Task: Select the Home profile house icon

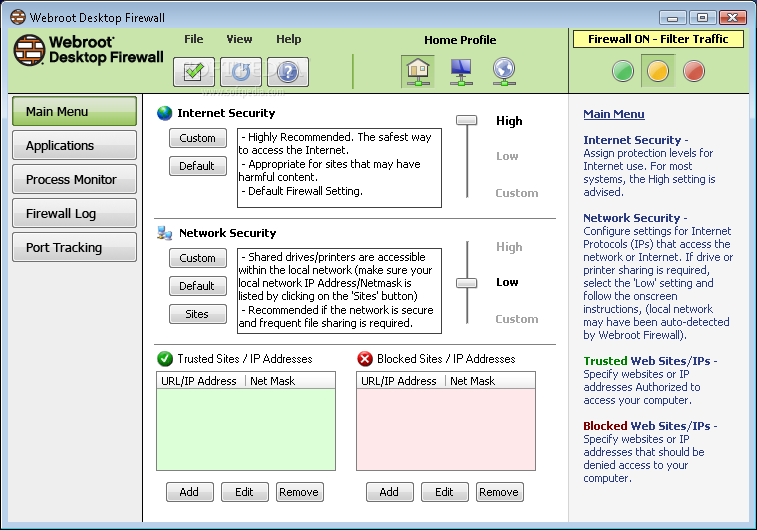Action: 418,71
